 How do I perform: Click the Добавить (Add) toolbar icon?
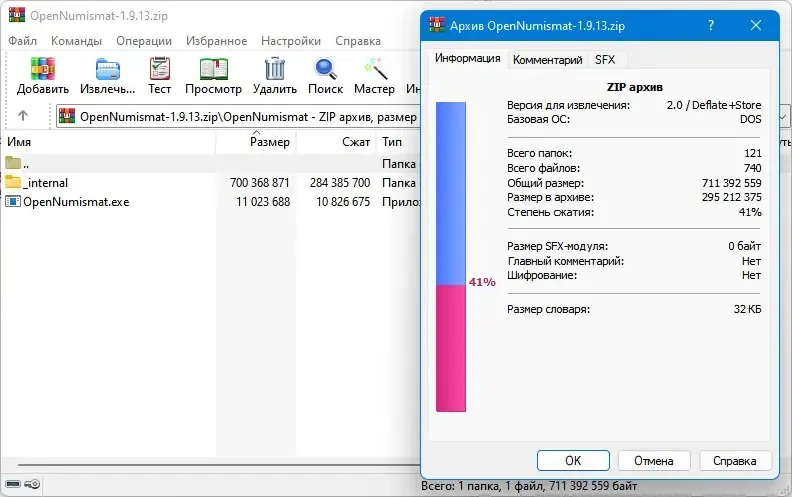(43, 68)
